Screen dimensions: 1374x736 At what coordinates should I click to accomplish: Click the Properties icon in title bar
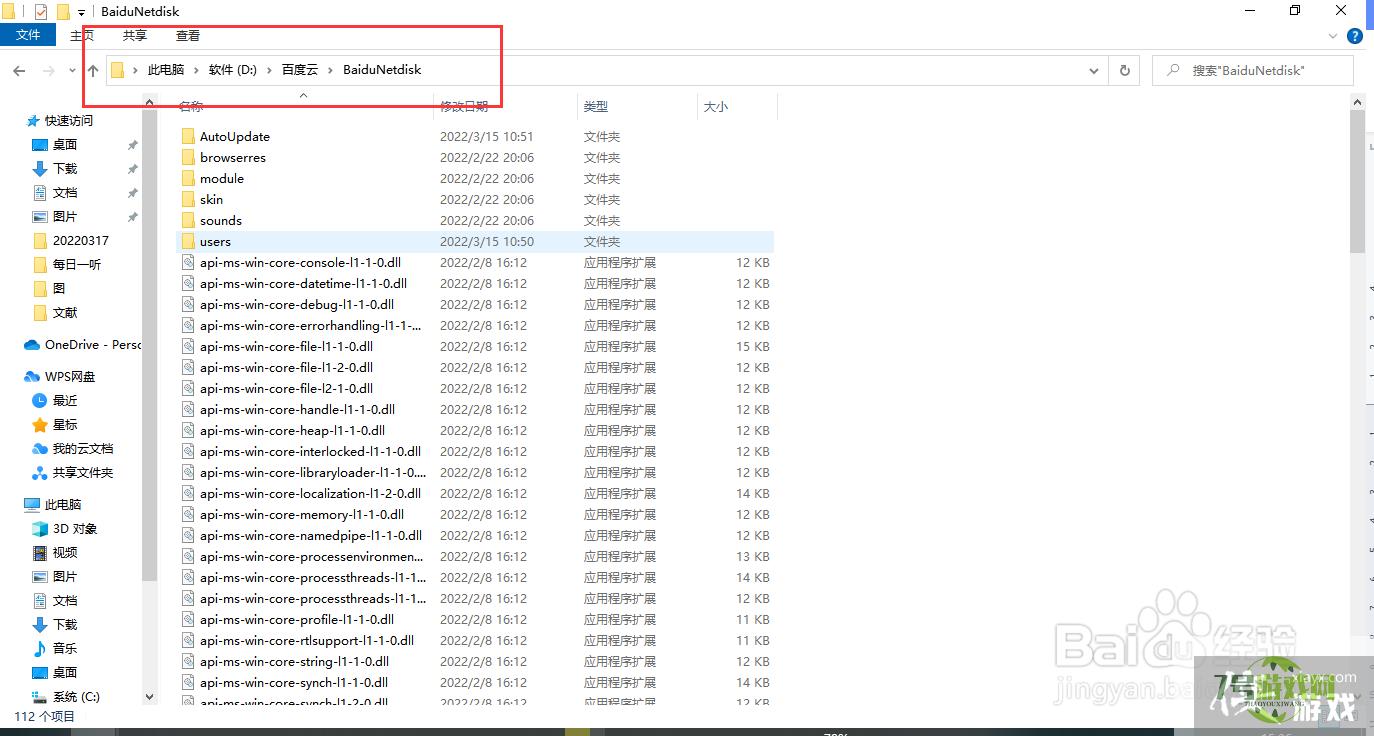(x=41, y=12)
